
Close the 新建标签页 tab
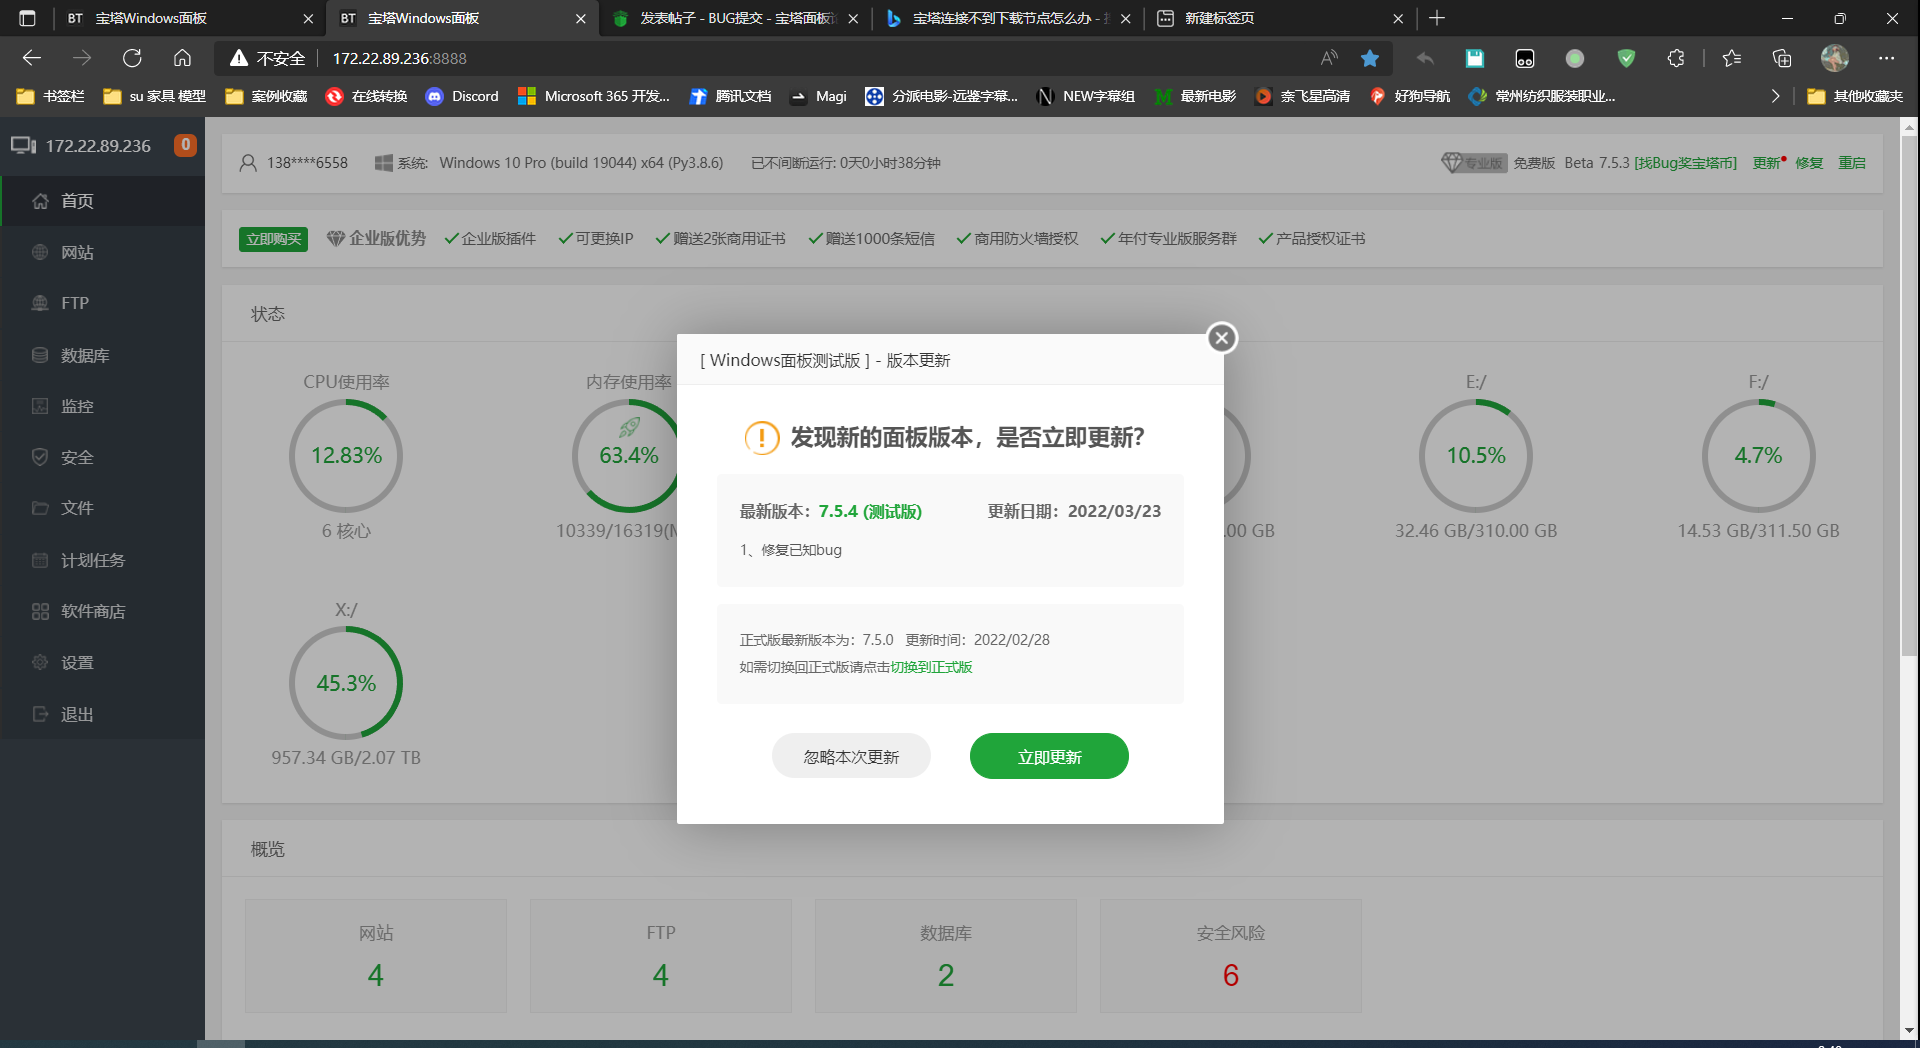point(1398,18)
